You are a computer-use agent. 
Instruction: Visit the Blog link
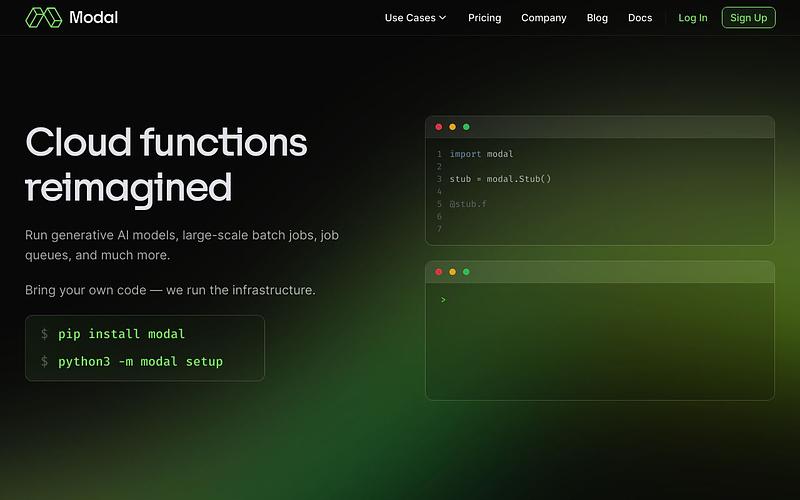coord(597,18)
